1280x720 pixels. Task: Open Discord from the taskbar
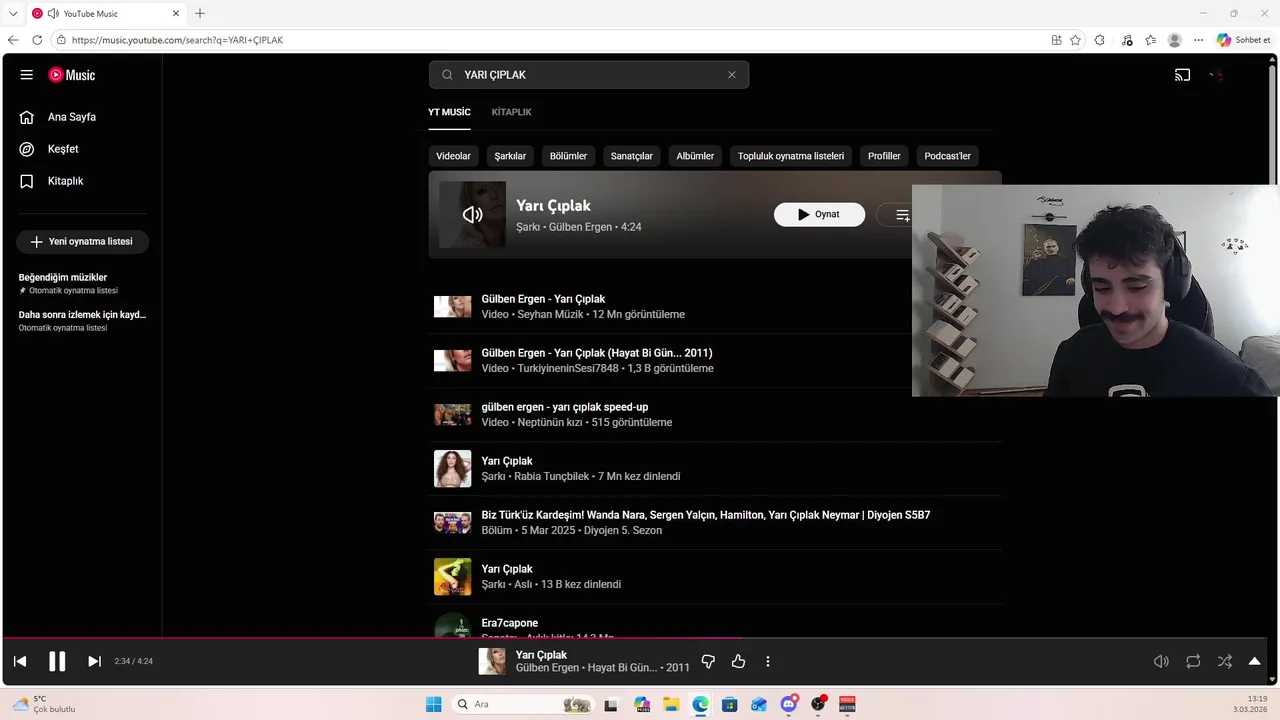point(789,704)
